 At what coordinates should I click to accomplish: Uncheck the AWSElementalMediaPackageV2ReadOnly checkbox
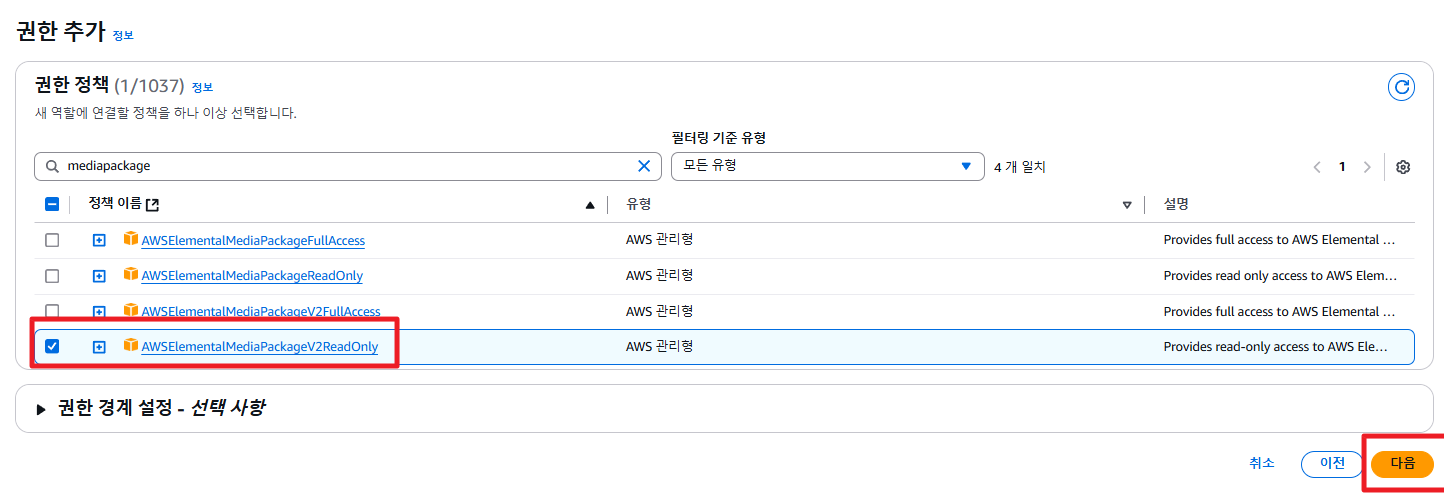pyautogui.click(x=52, y=346)
